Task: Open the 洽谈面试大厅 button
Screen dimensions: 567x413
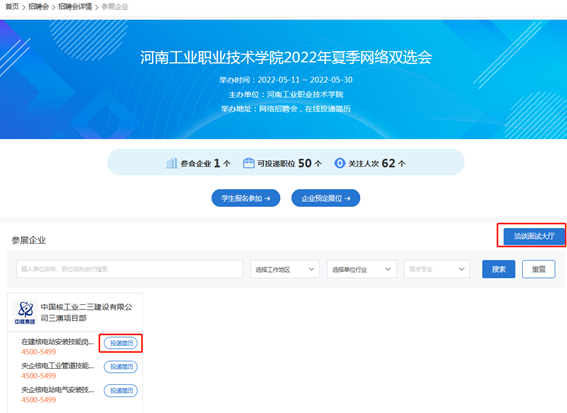Action: coord(534,236)
